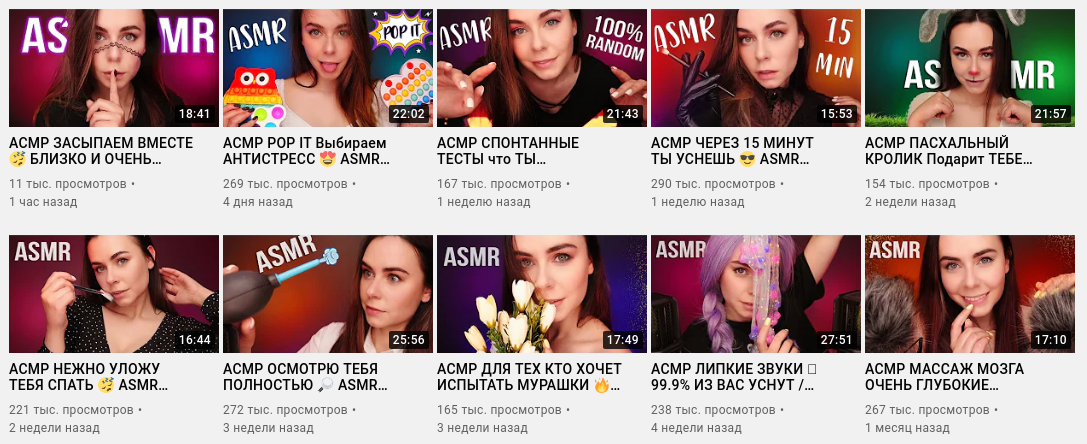This screenshot has height=444, width=1087.
Task: Click the АСМР ЛИПКИЕ ЗВУКИ title link
Action: point(733,377)
